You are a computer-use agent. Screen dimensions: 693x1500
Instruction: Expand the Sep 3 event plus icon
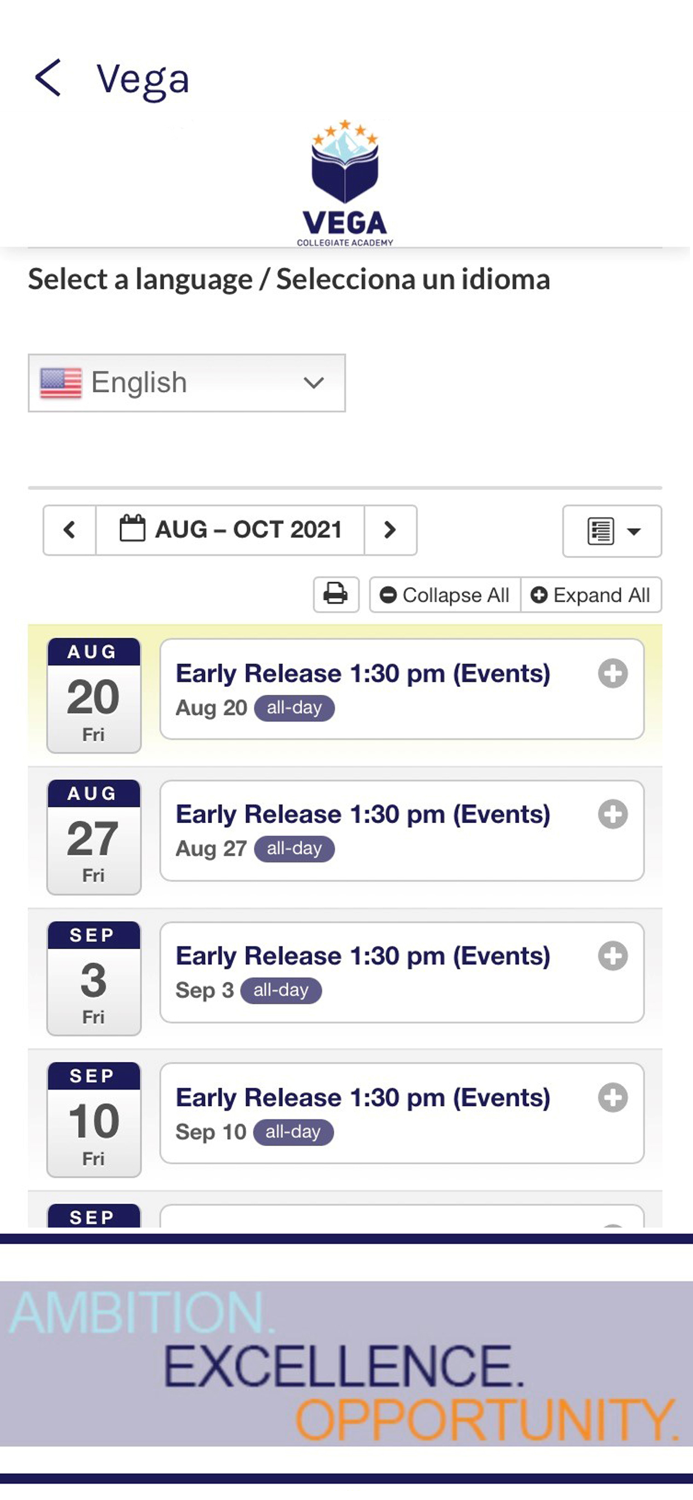[613, 957]
